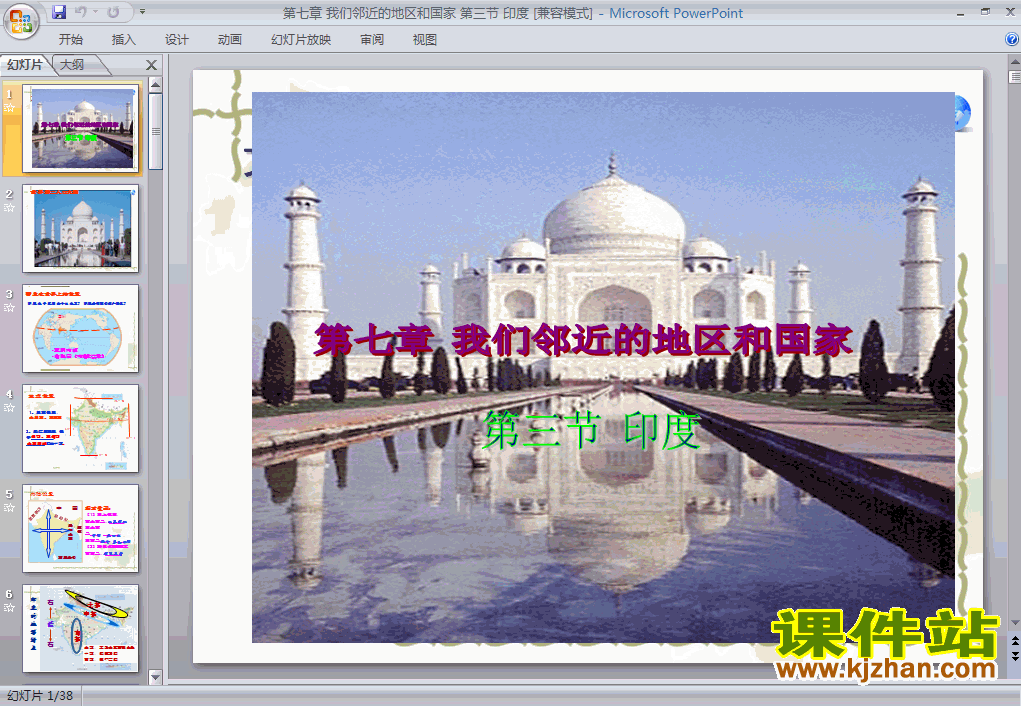
Task: Click thumbnail pane scroll down arrow
Action: tap(155, 677)
